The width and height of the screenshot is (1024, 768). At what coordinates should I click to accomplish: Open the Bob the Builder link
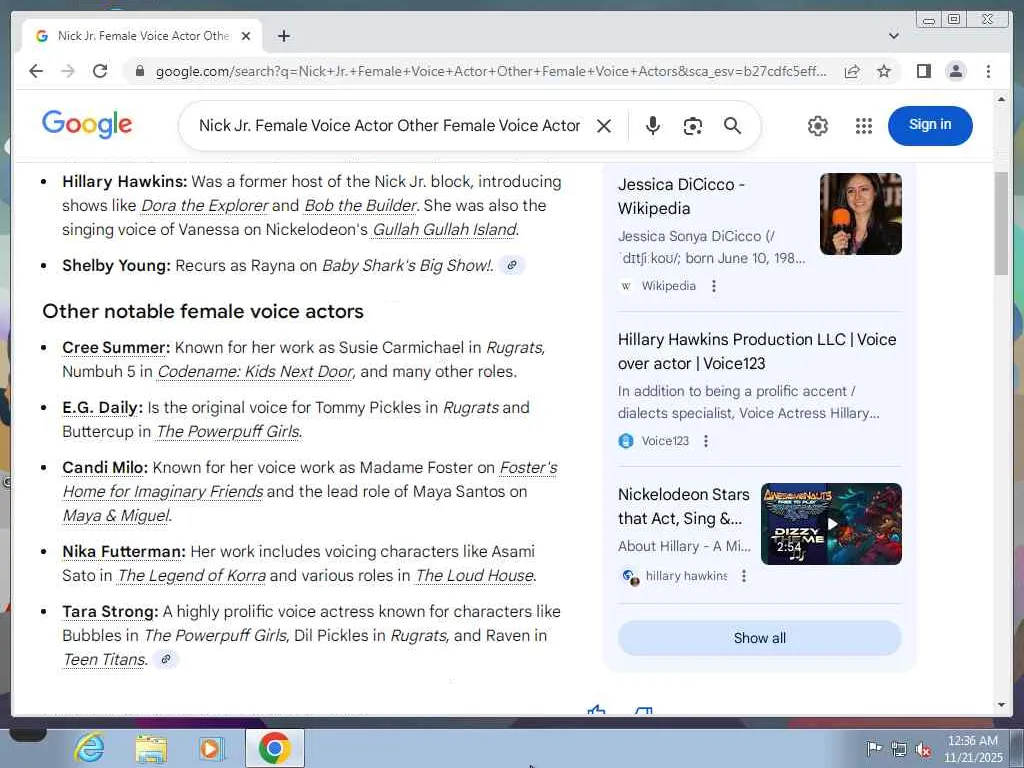pyautogui.click(x=360, y=205)
